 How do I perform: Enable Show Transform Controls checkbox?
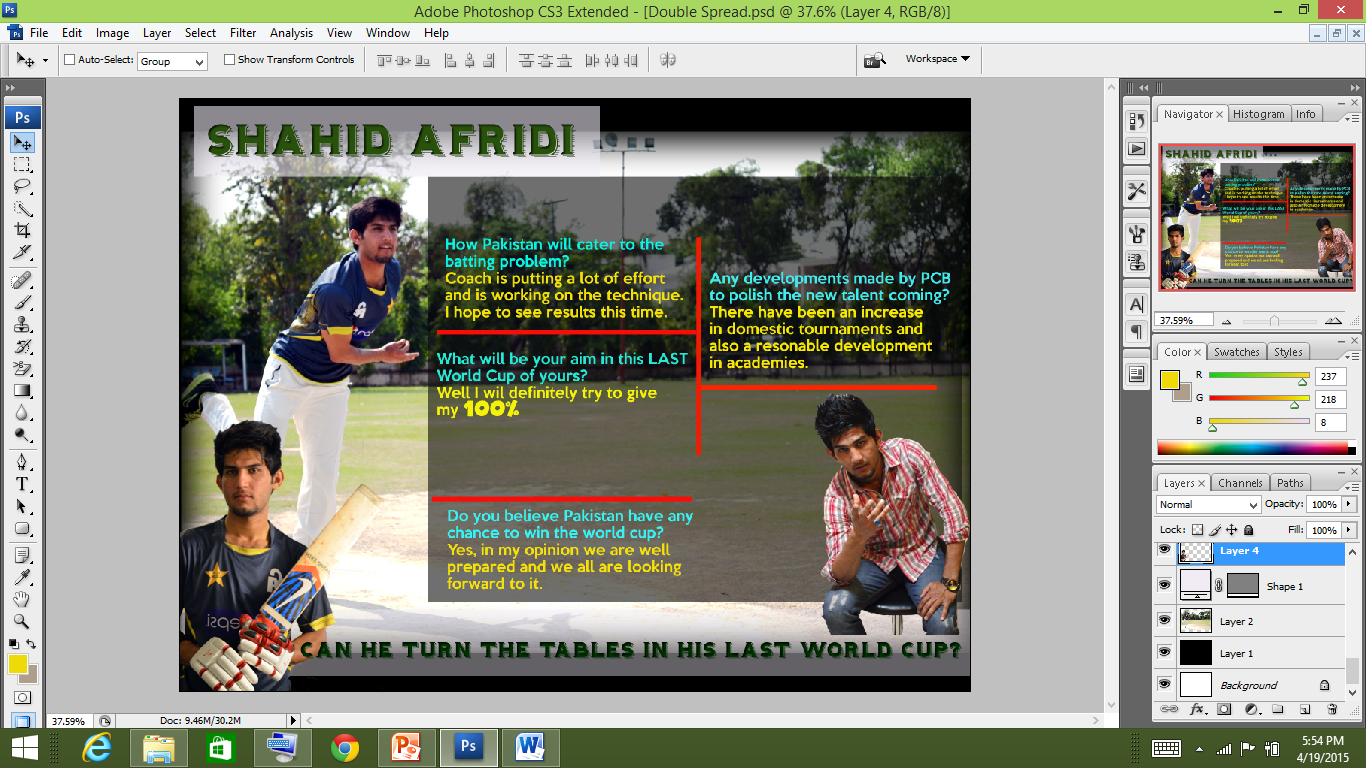click(x=229, y=60)
